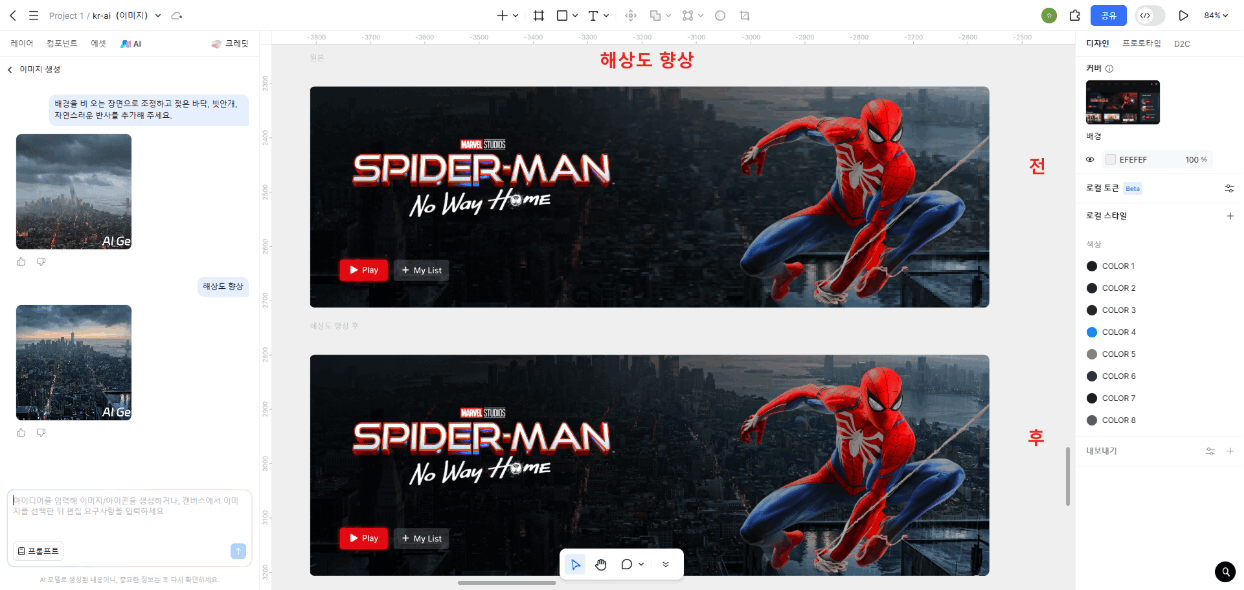Click the boolean operations icon
This screenshot has height=590, width=1244.
click(654, 16)
